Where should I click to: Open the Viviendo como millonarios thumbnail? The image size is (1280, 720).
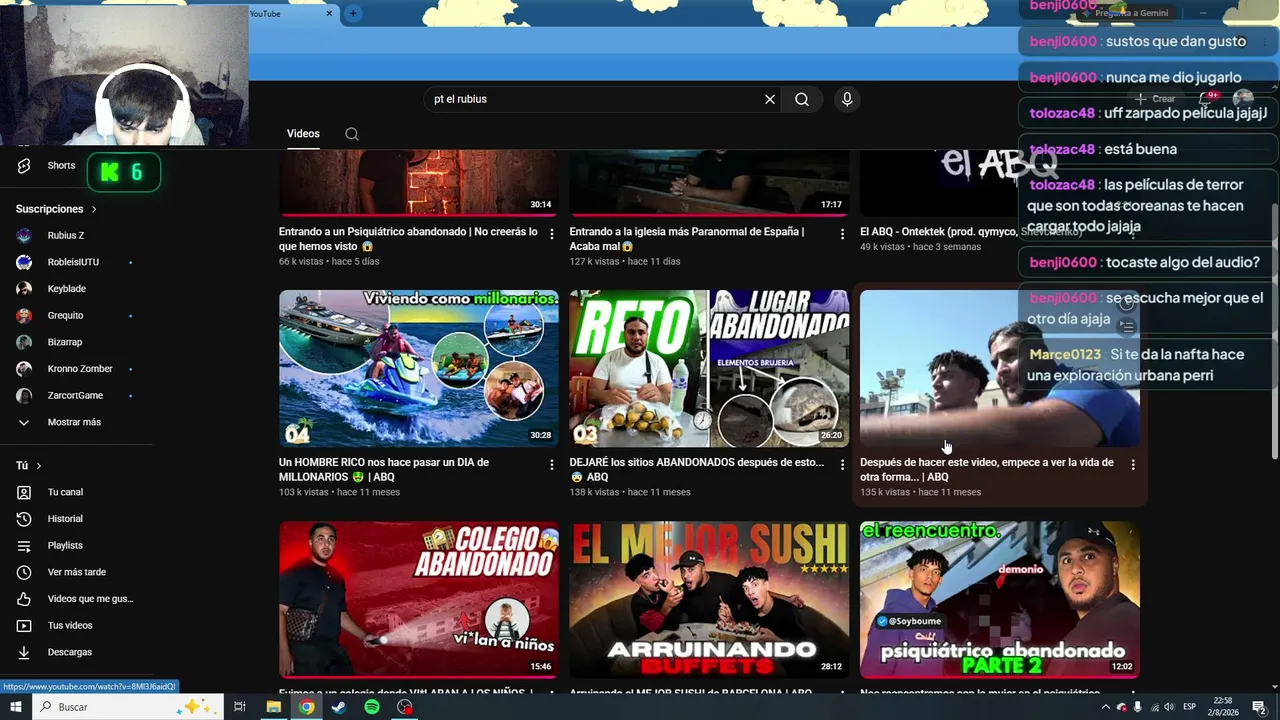(419, 368)
